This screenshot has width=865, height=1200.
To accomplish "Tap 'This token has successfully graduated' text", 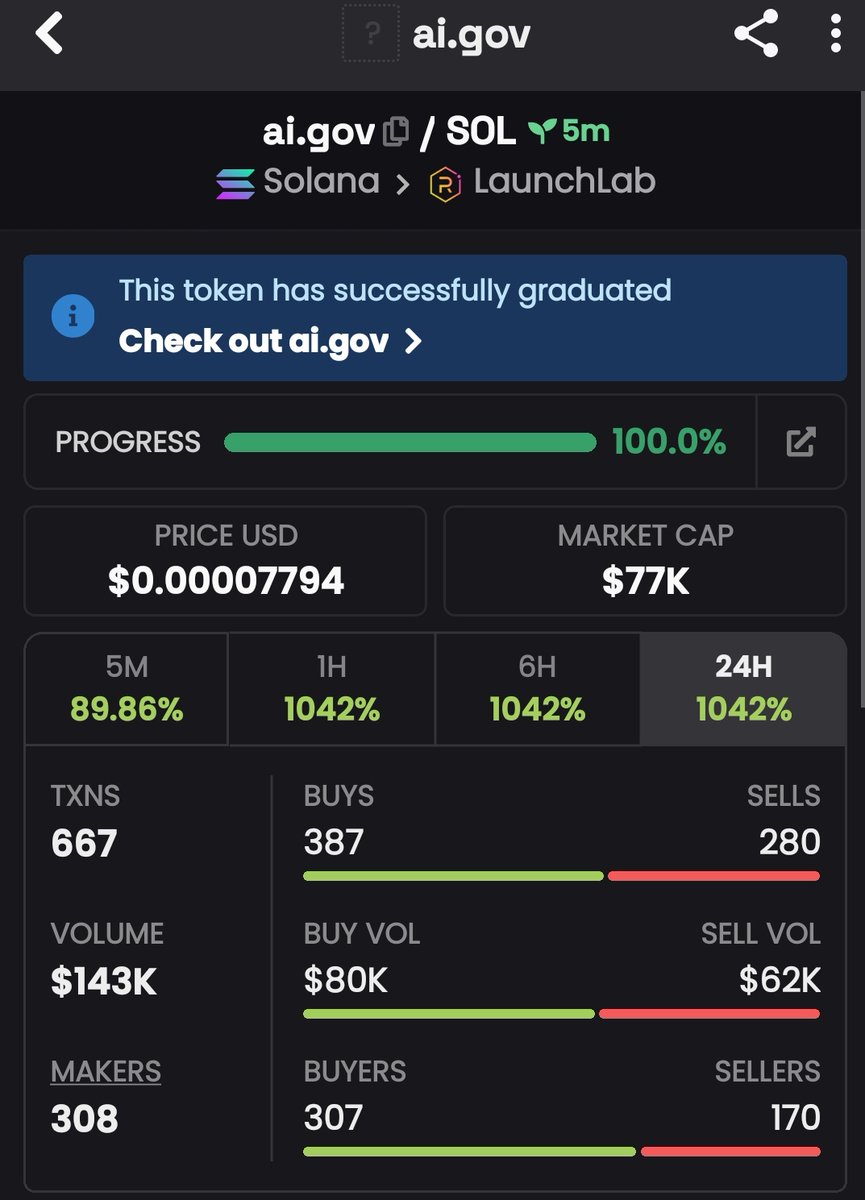I will pyautogui.click(x=395, y=291).
